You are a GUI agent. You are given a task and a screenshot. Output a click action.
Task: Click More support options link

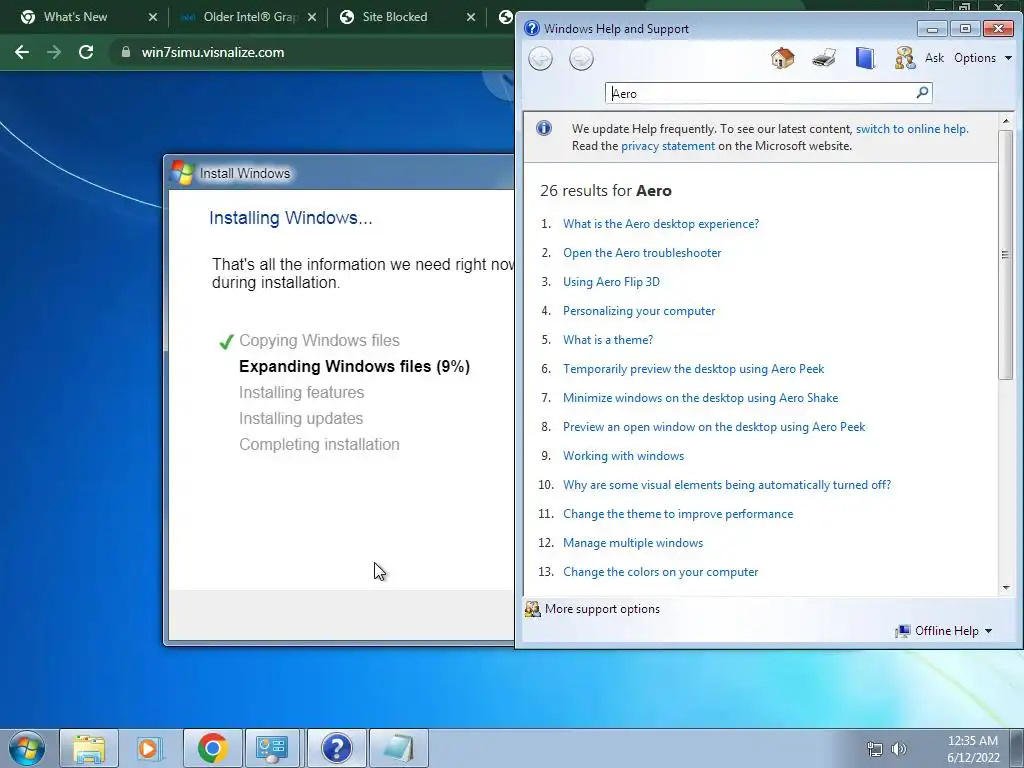[602, 609]
